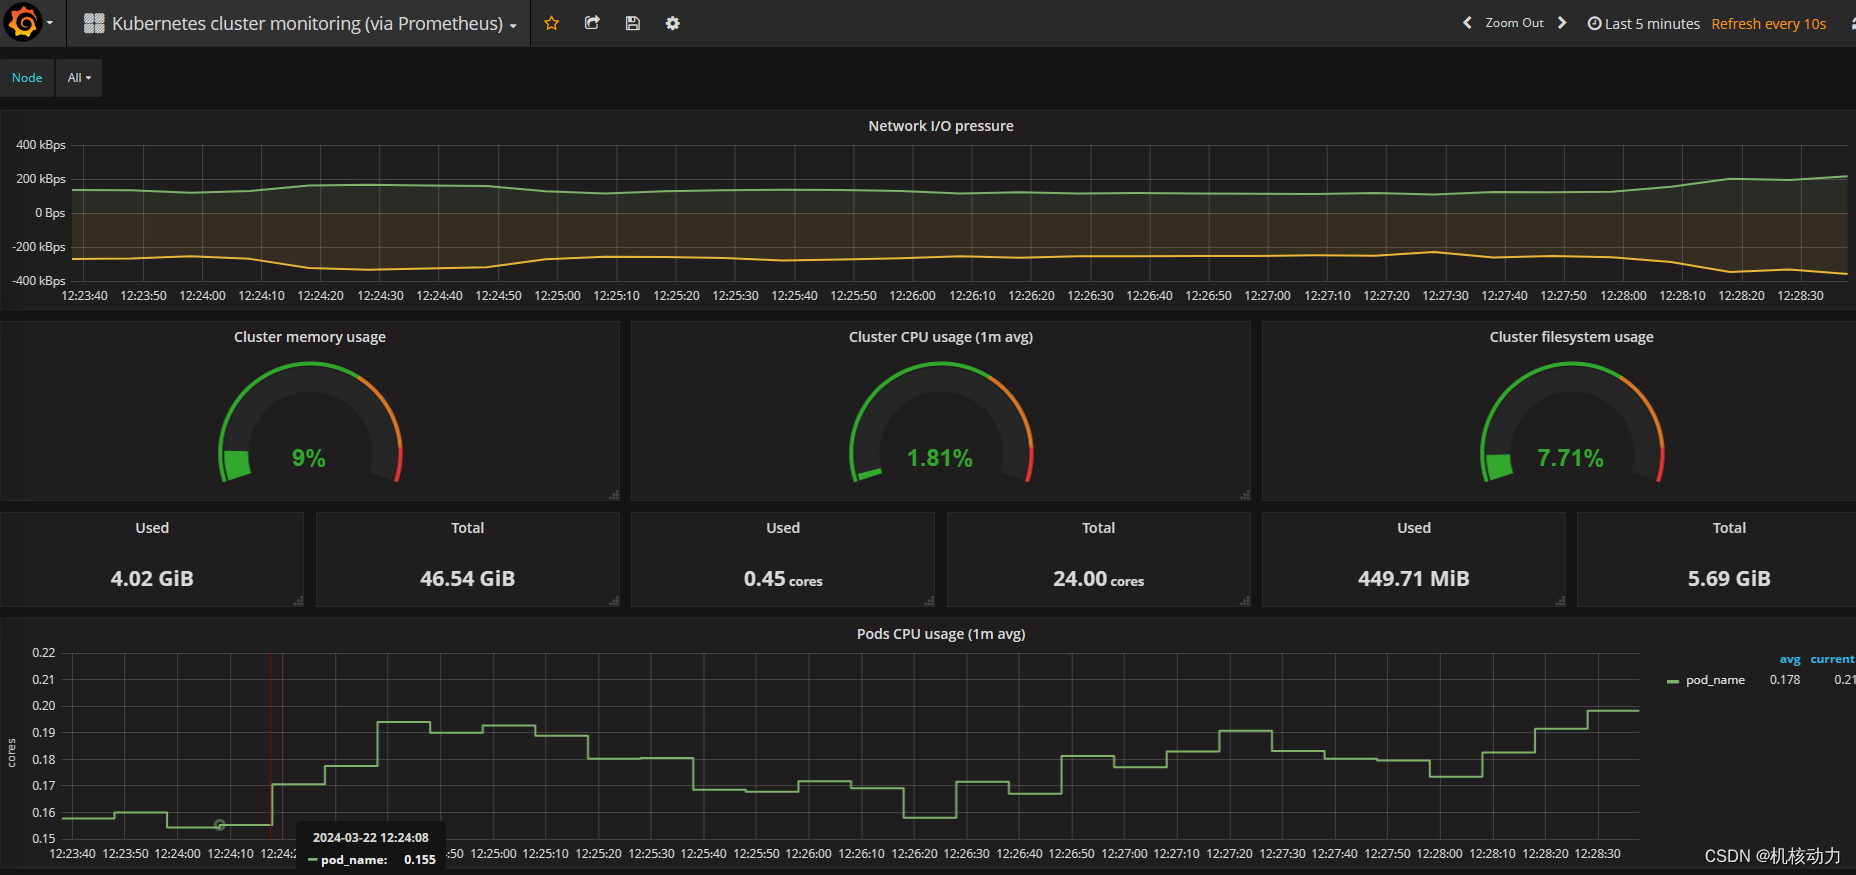The width and height of the screenshot is (1856, 875).
Task: Click the 1.81% CPU gauge
Action: point(941,423)
